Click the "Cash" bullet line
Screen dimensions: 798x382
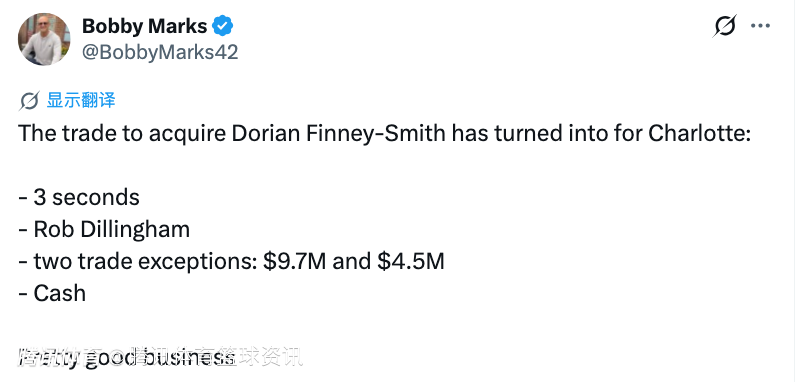52,293
